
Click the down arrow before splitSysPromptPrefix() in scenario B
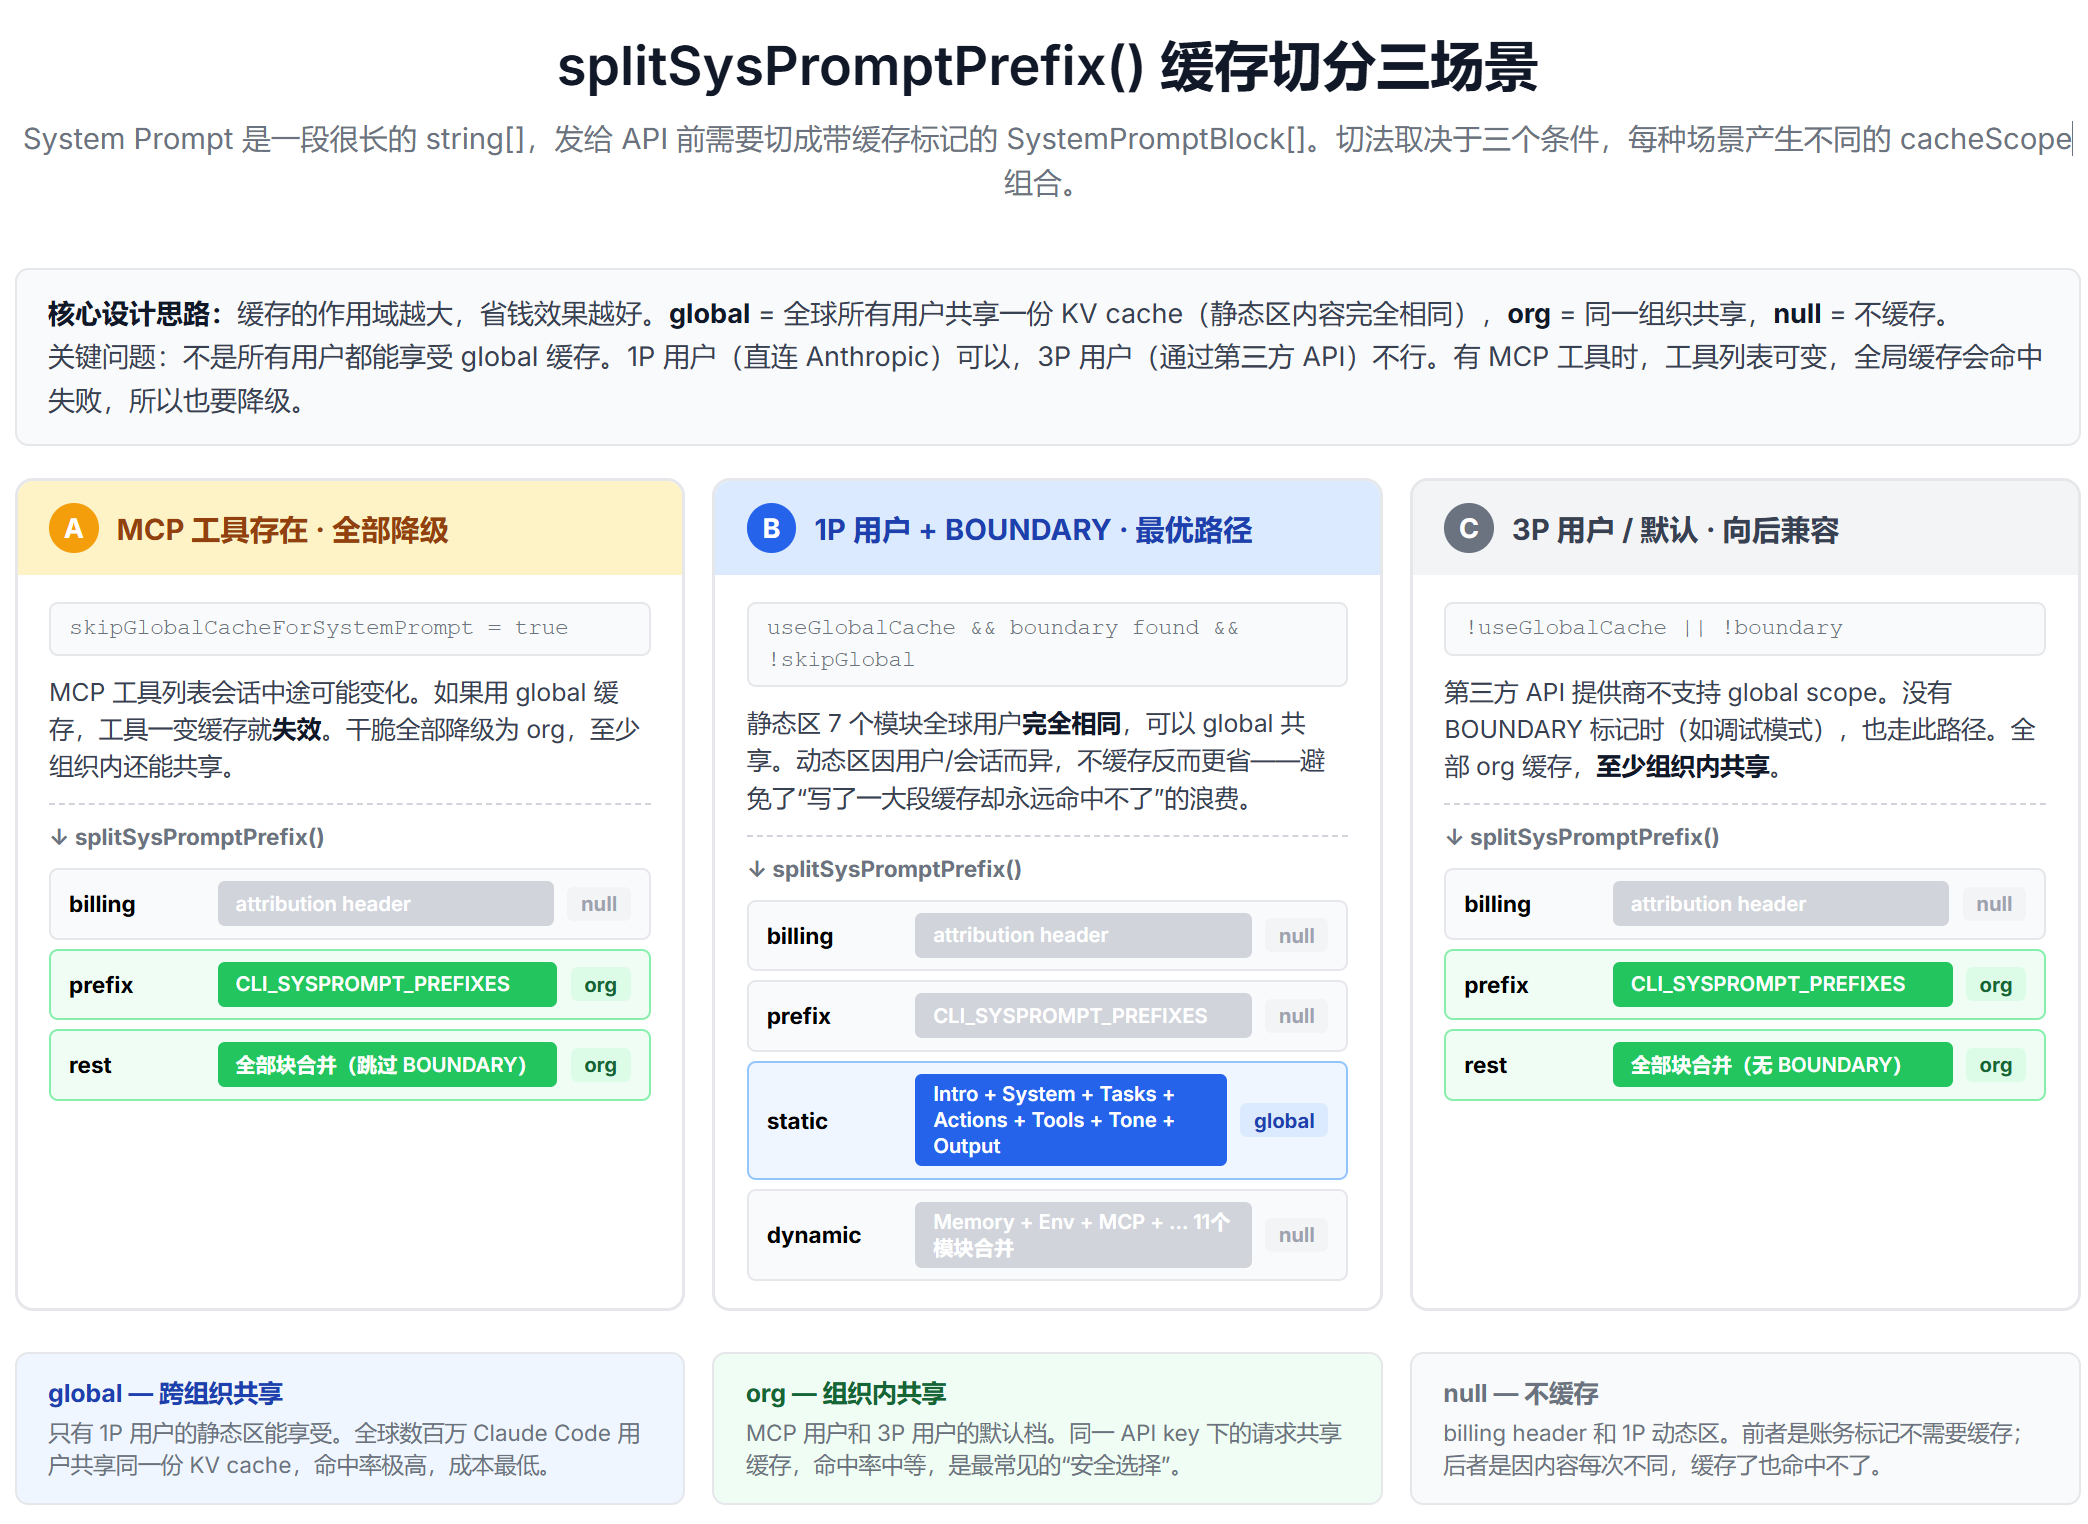click(x=757, y=869)
